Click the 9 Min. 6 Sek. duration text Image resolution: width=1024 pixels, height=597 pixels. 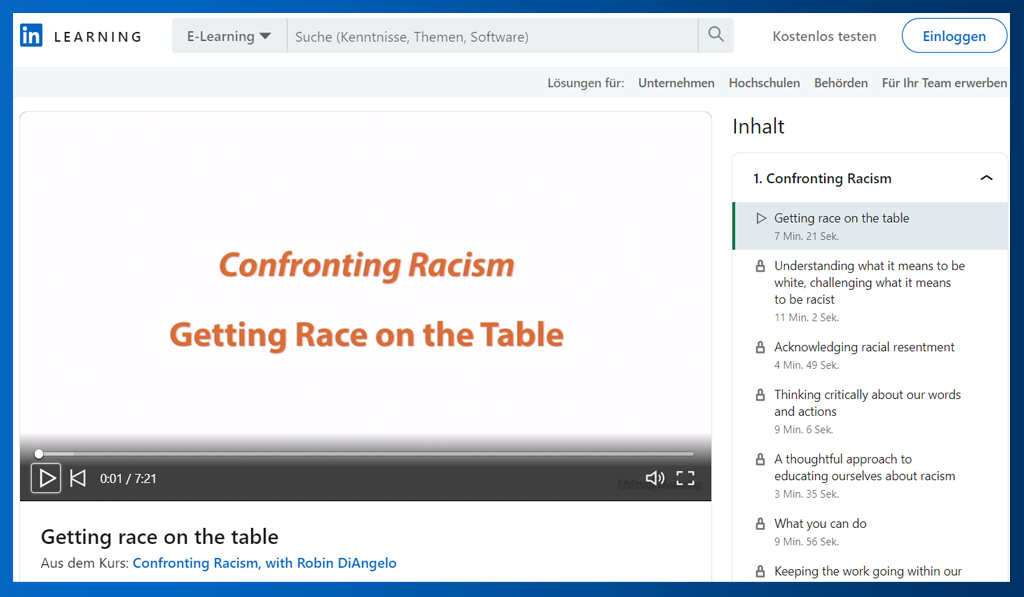[804, 430]
